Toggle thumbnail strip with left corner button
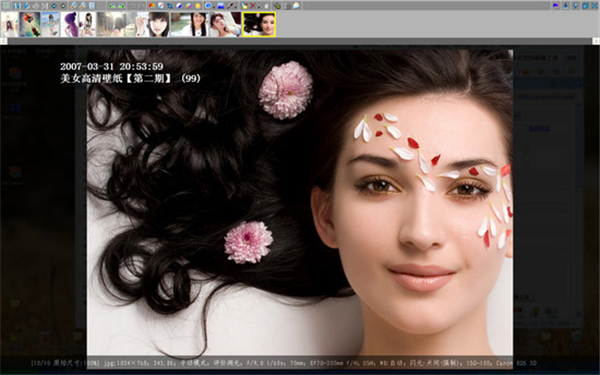The height and width of the screenshot is (375, 600). click(3, 41)
